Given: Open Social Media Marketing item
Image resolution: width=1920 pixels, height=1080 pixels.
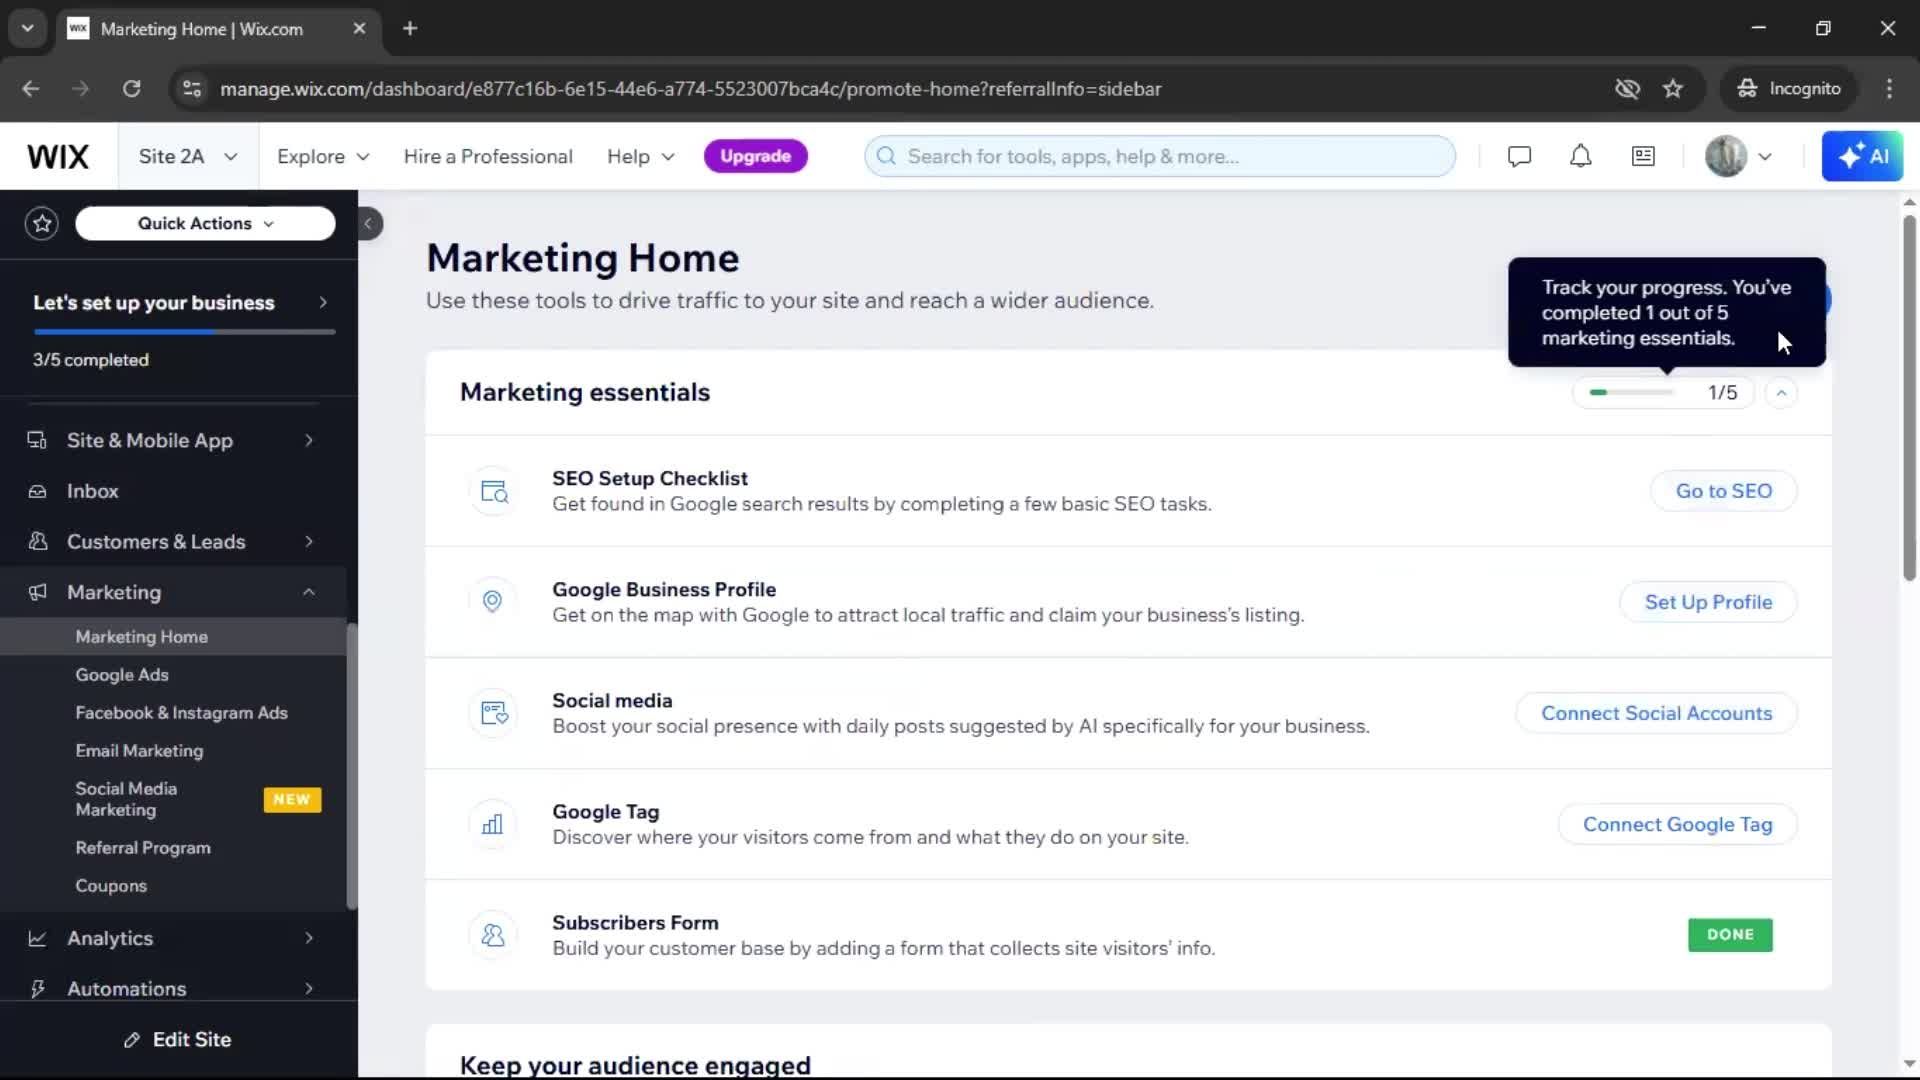Looking at the screenshot, I should (173, 799).
